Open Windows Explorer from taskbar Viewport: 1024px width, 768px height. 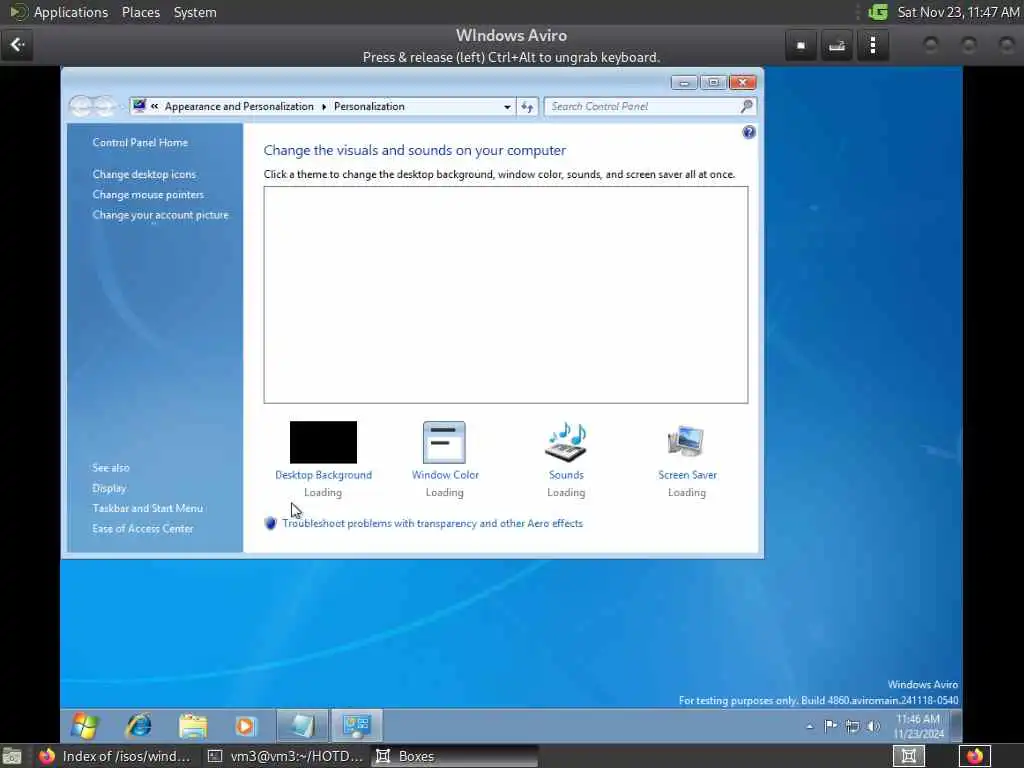(193, 725)
